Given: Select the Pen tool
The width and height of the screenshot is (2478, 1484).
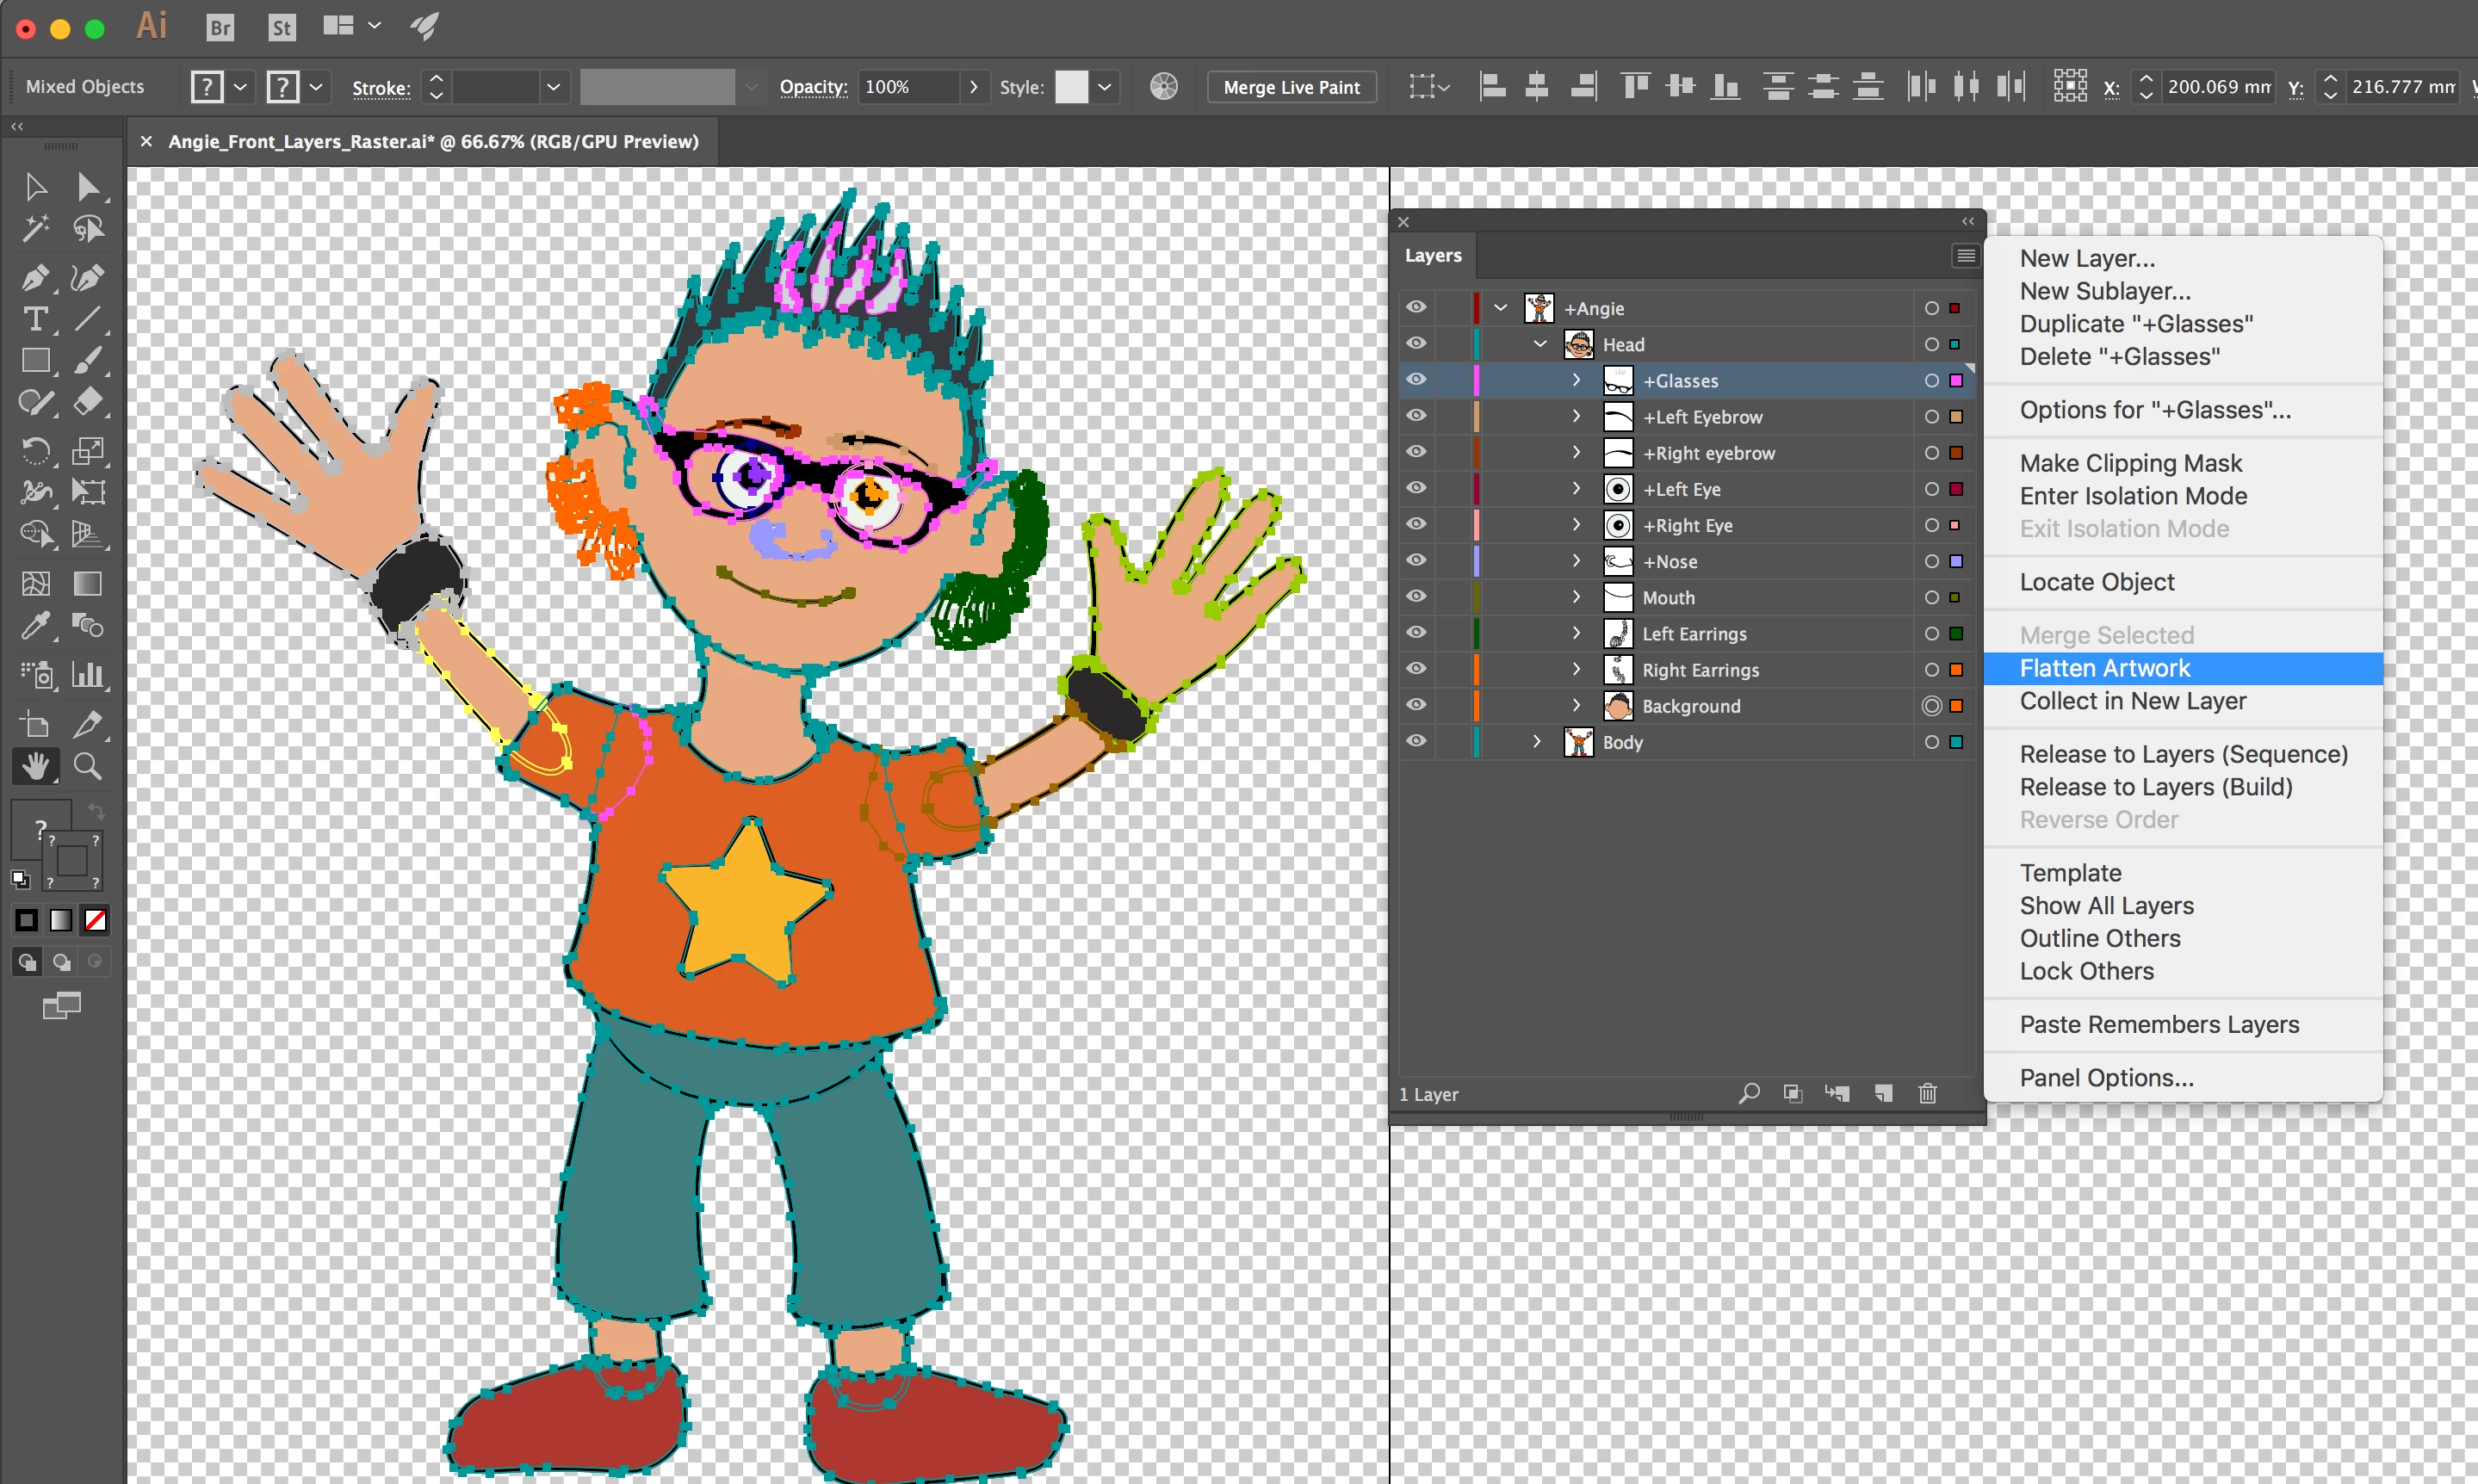Looking at the screenshot, I should click(x=35, y=277).
